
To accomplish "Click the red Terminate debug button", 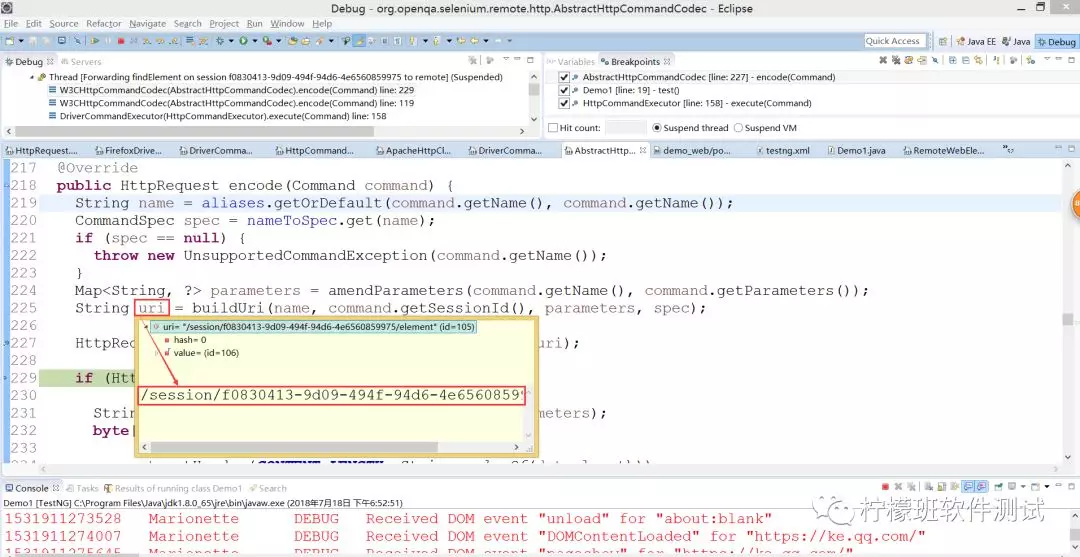I will (x=121, y=41).
